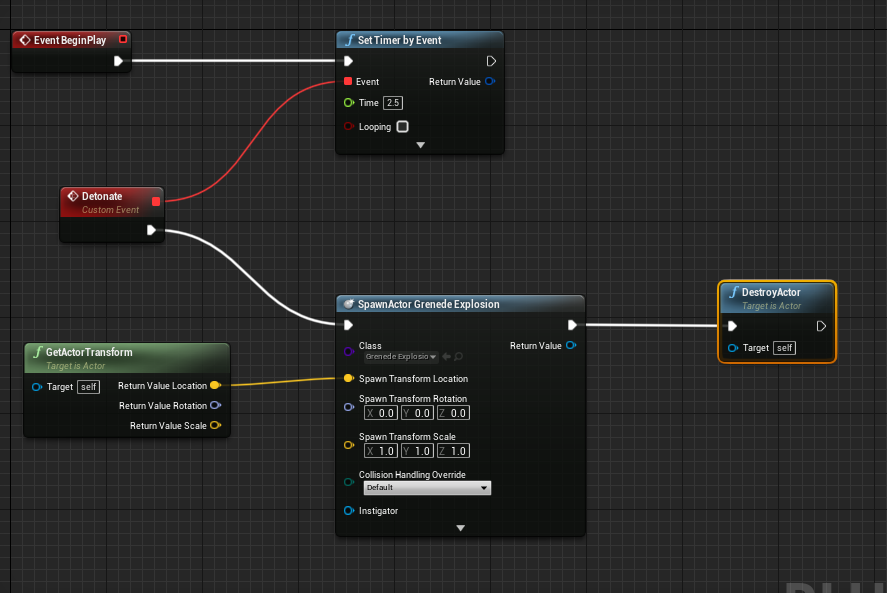Click the Event BeginPlay execution output pin

[x=118, y=61]
